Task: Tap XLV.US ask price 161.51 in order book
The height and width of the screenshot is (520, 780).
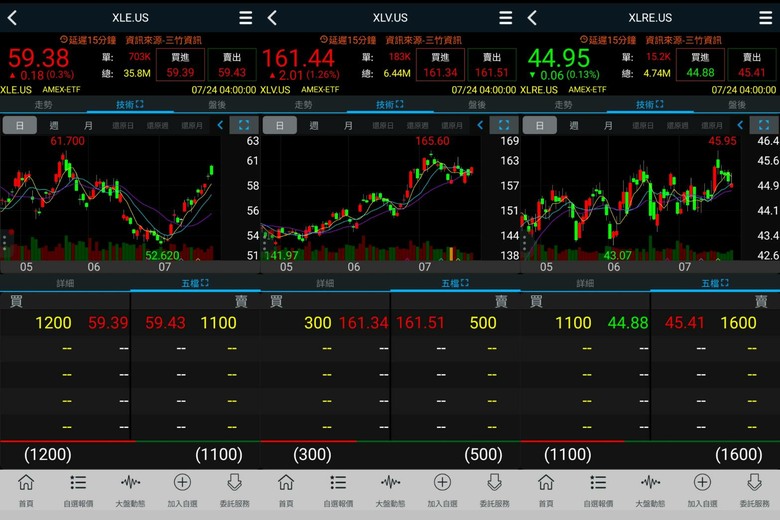Action: 420,323
